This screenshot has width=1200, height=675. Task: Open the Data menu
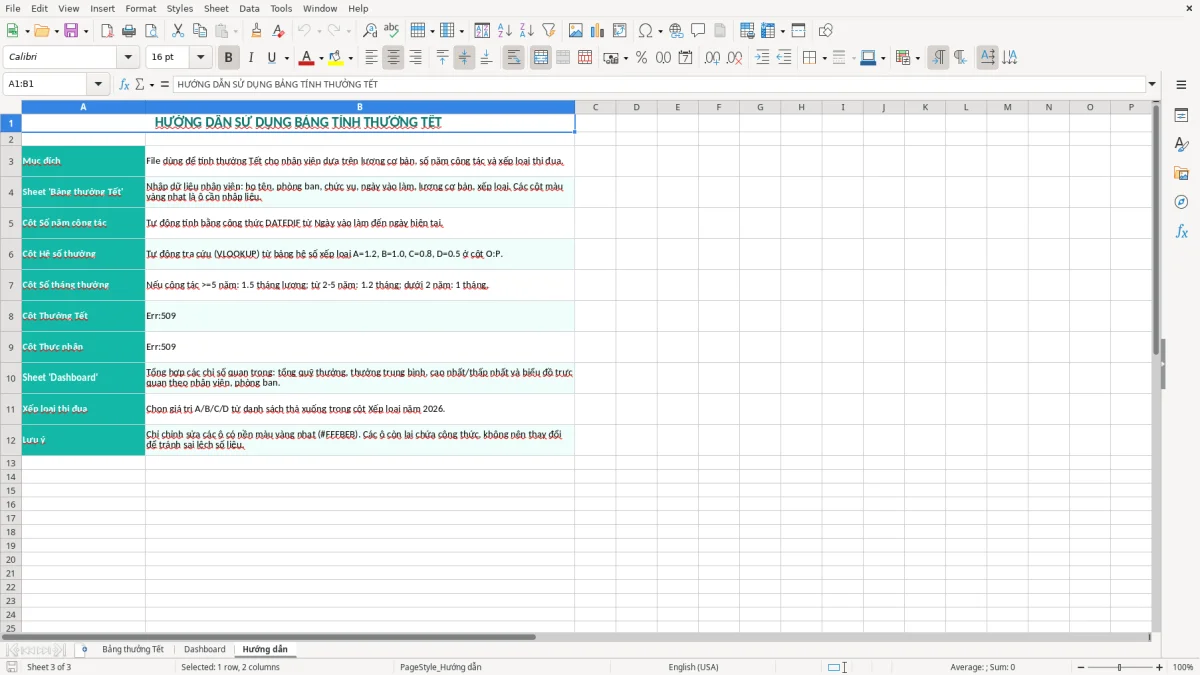pyautogui.click(x=249, y=8)
